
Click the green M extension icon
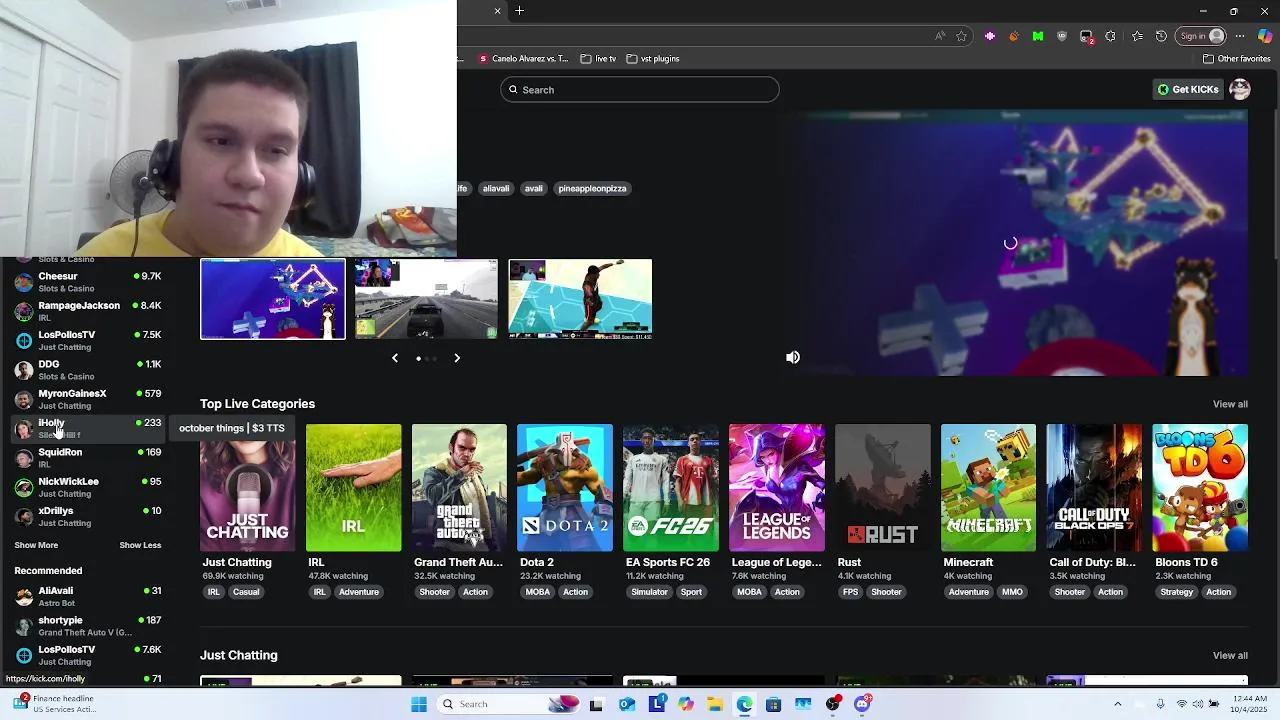(x=1038, y=36)
